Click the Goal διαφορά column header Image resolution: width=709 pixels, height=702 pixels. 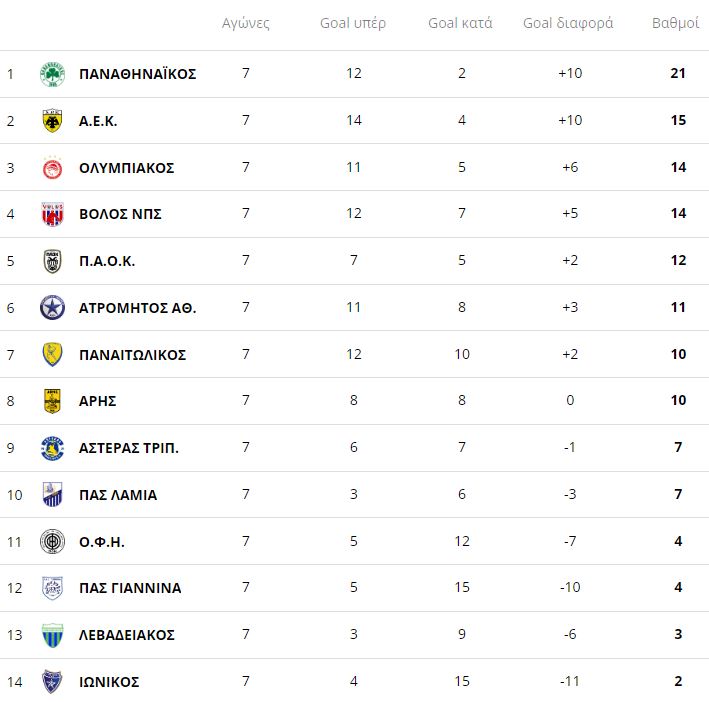(x=568, y=23)
